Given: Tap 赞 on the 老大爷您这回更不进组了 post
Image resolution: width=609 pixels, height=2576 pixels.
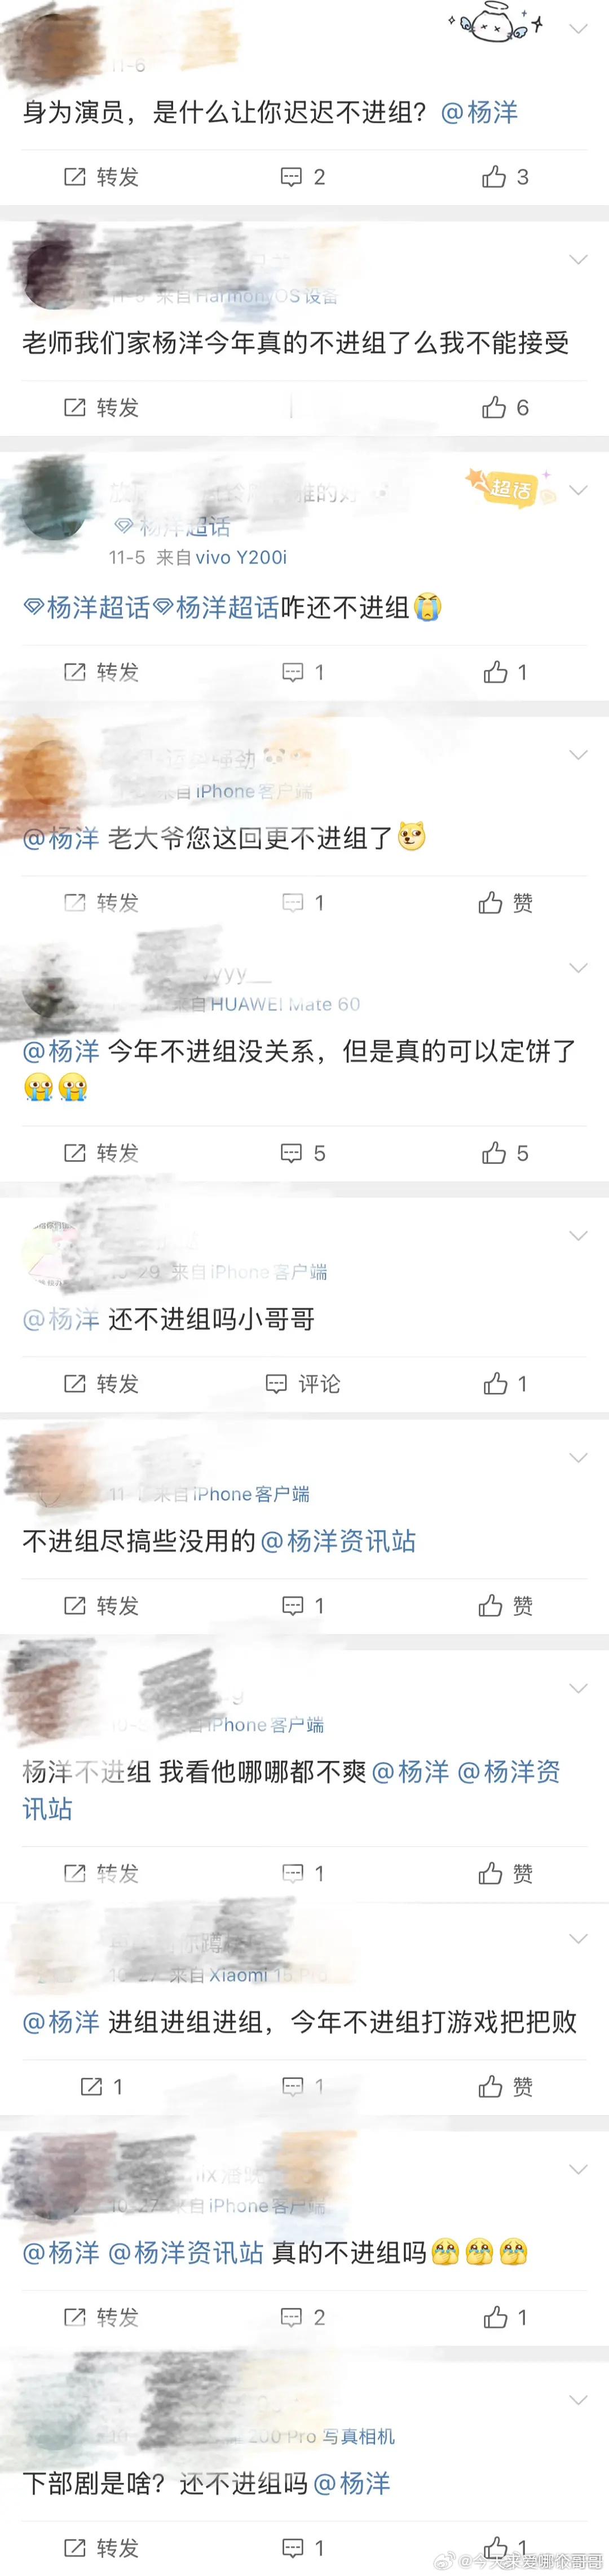Looking at the screenshot, I should coord(505,903).
